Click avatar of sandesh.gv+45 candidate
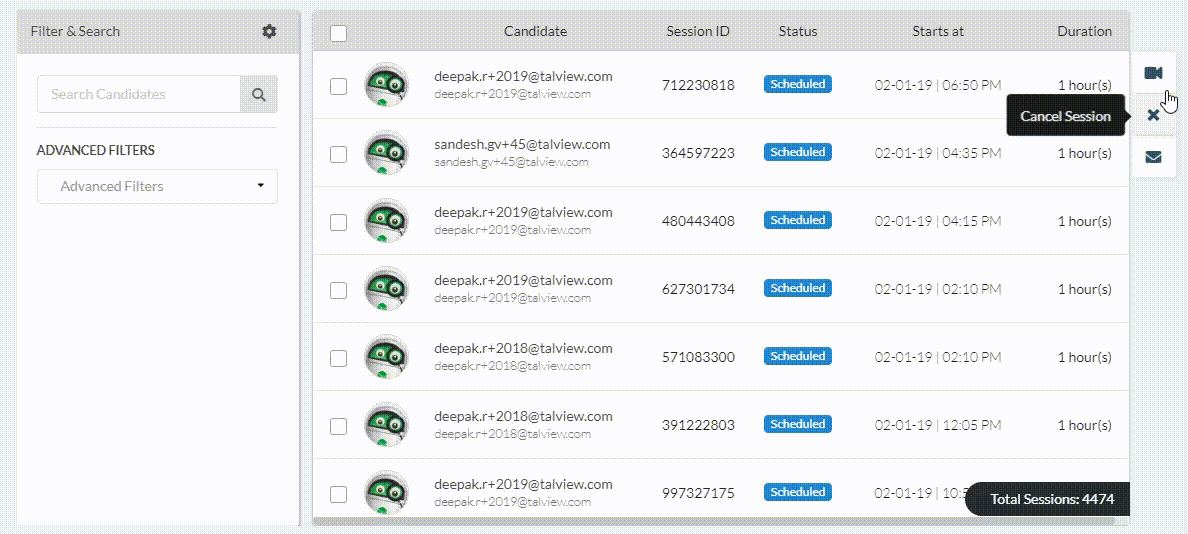Viewport: 1188px width, 534px height. [386, 152]
